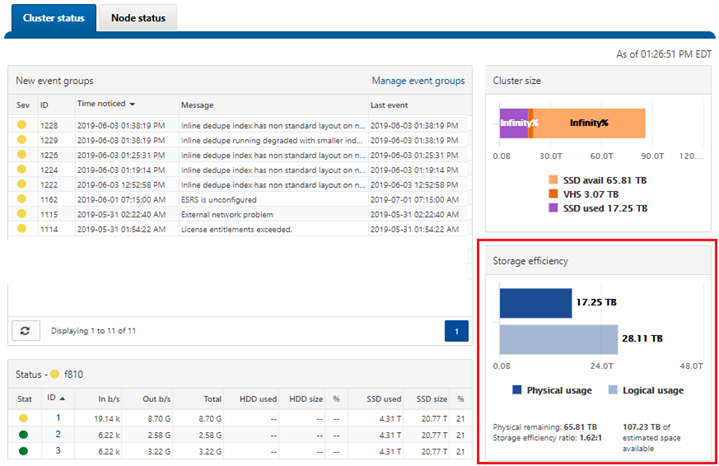719x466 pixels.
Task: Sort events by Sev column header
Action: pos(23,104)
